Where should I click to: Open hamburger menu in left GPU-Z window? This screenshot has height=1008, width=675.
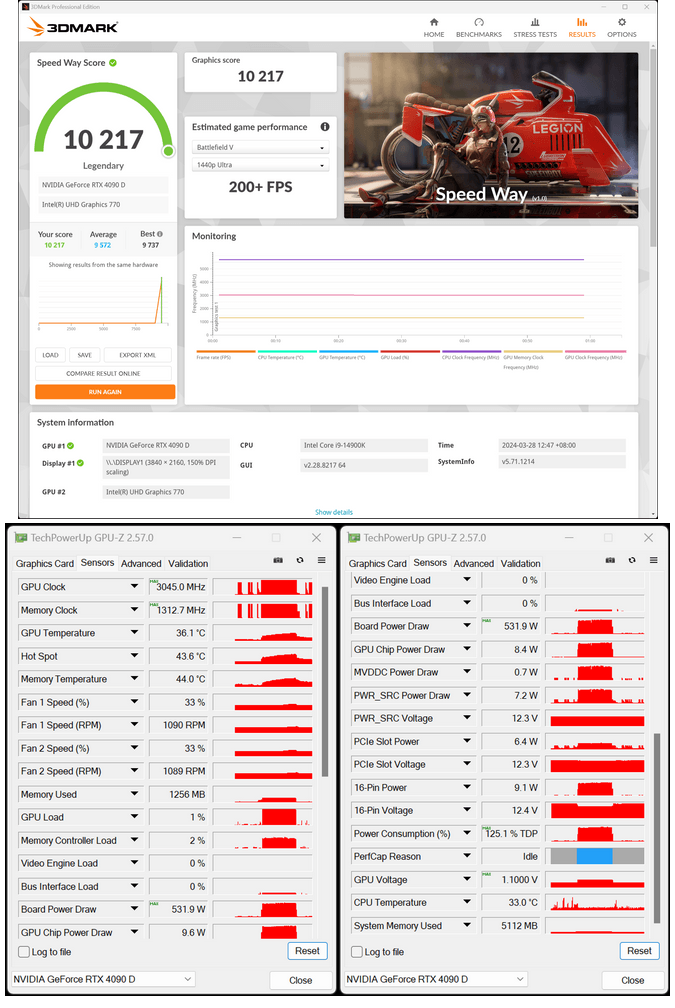[321, 560]
